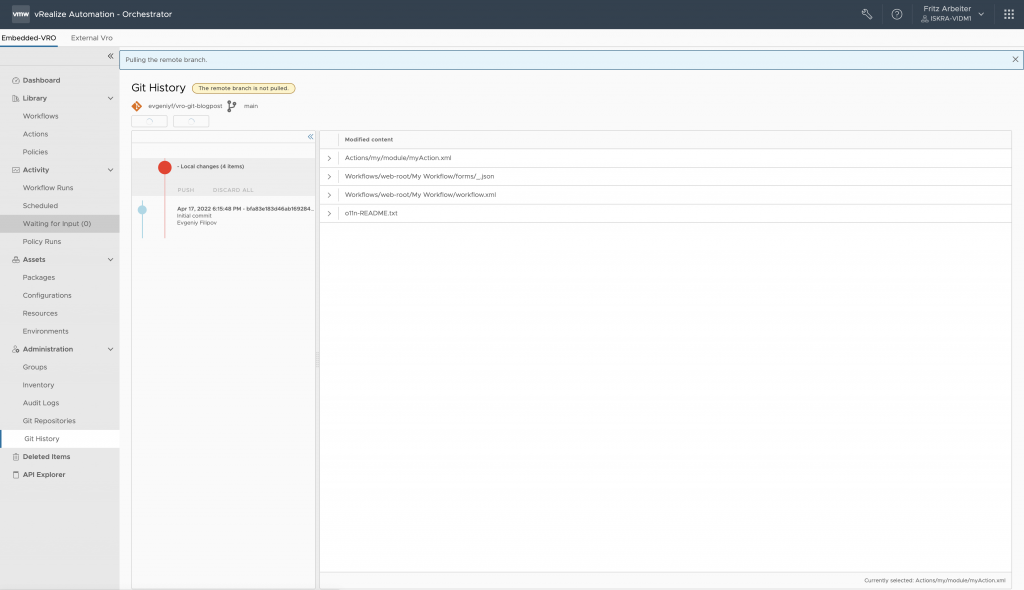Select the Initial commit entry in history
Screen dimensions: 1024x590
point(240,215)
